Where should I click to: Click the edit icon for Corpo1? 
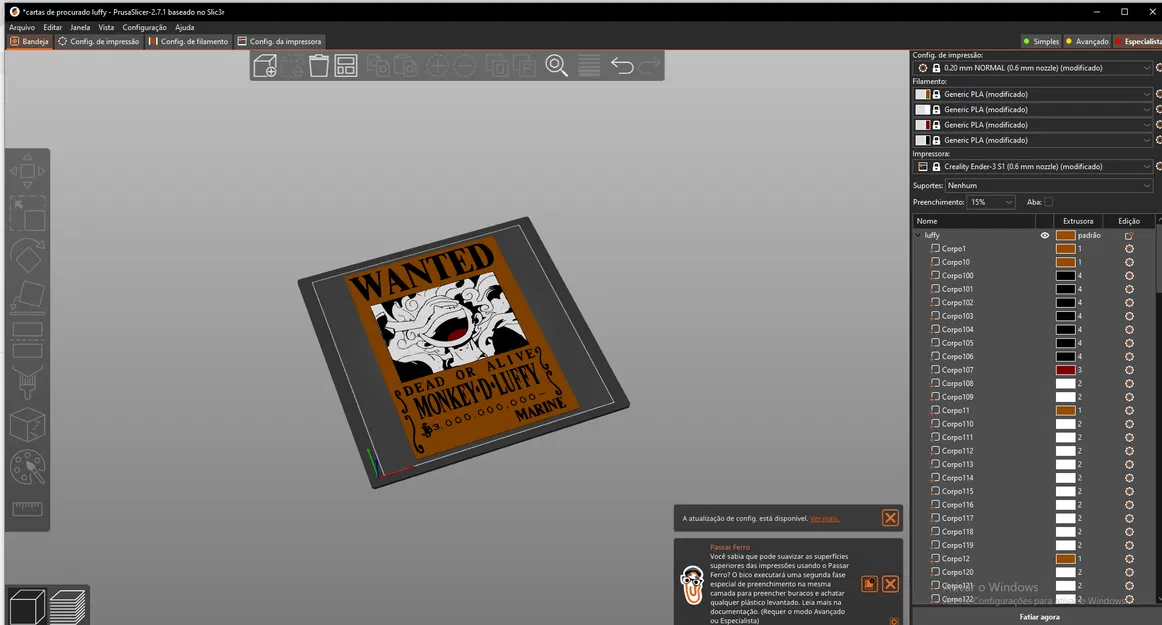1129,248
